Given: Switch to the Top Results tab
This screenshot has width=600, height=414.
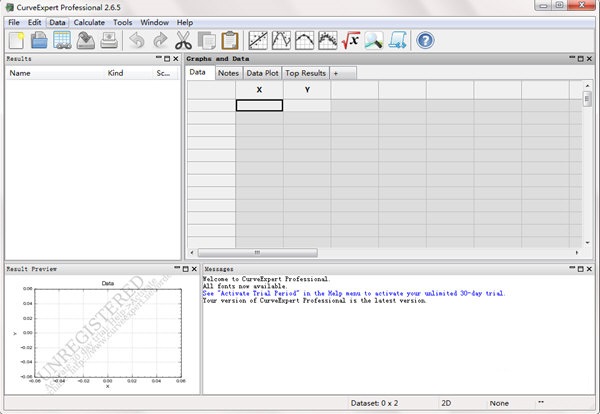Looking at the screenshot, I should pos(305,73).
